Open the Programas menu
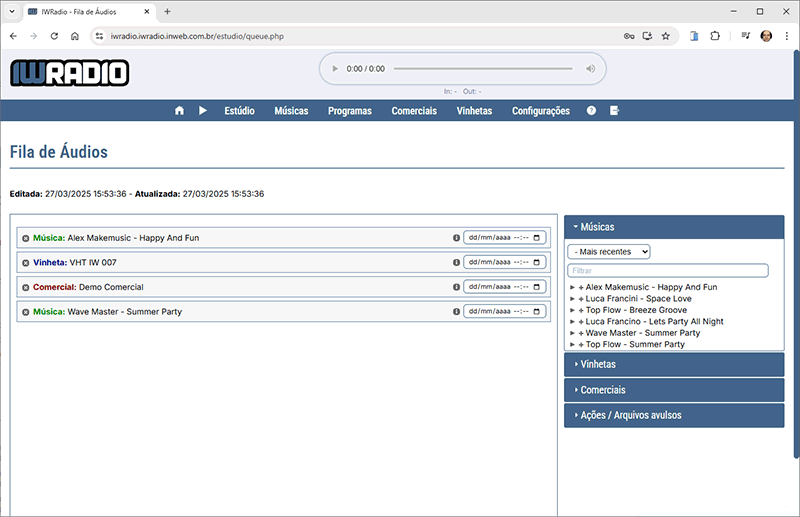This screenshot has width=800, height=517. [x=349, y=111]
